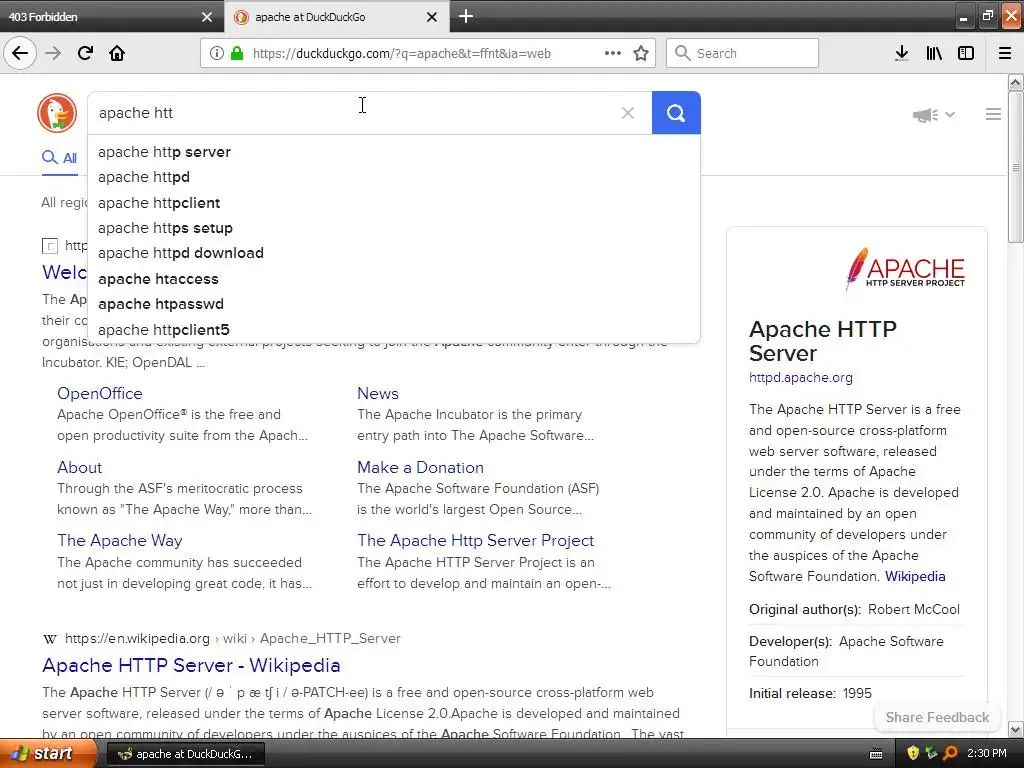The height and width of the screenshot is (768, 1024).
Task: Click the Apache HTTP Server Project logo
Action: [x=904, y=269]
